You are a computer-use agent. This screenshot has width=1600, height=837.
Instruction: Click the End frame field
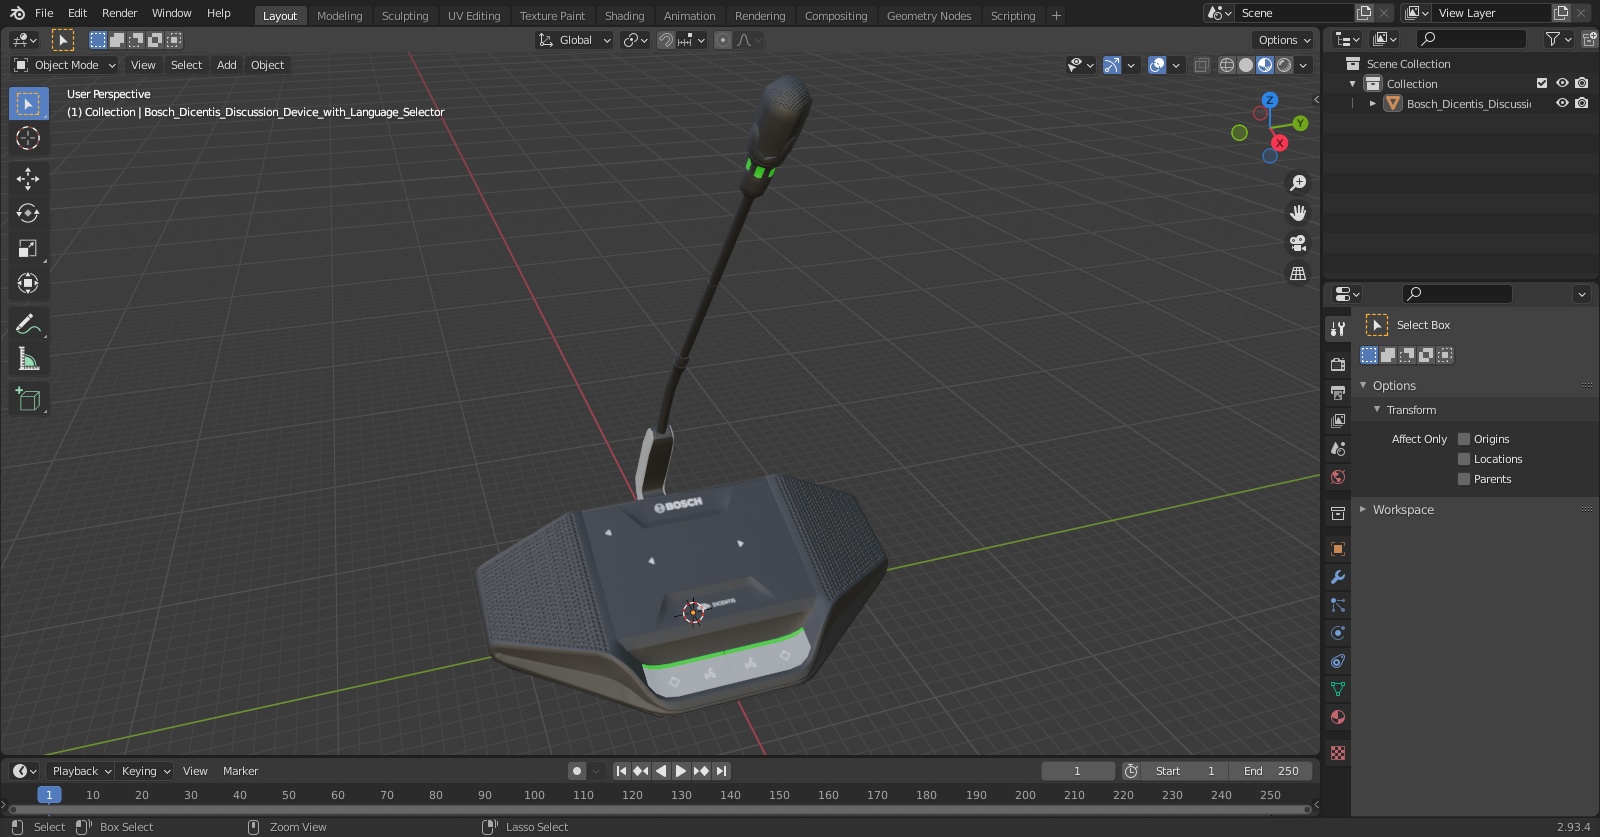click(1272, 771)
